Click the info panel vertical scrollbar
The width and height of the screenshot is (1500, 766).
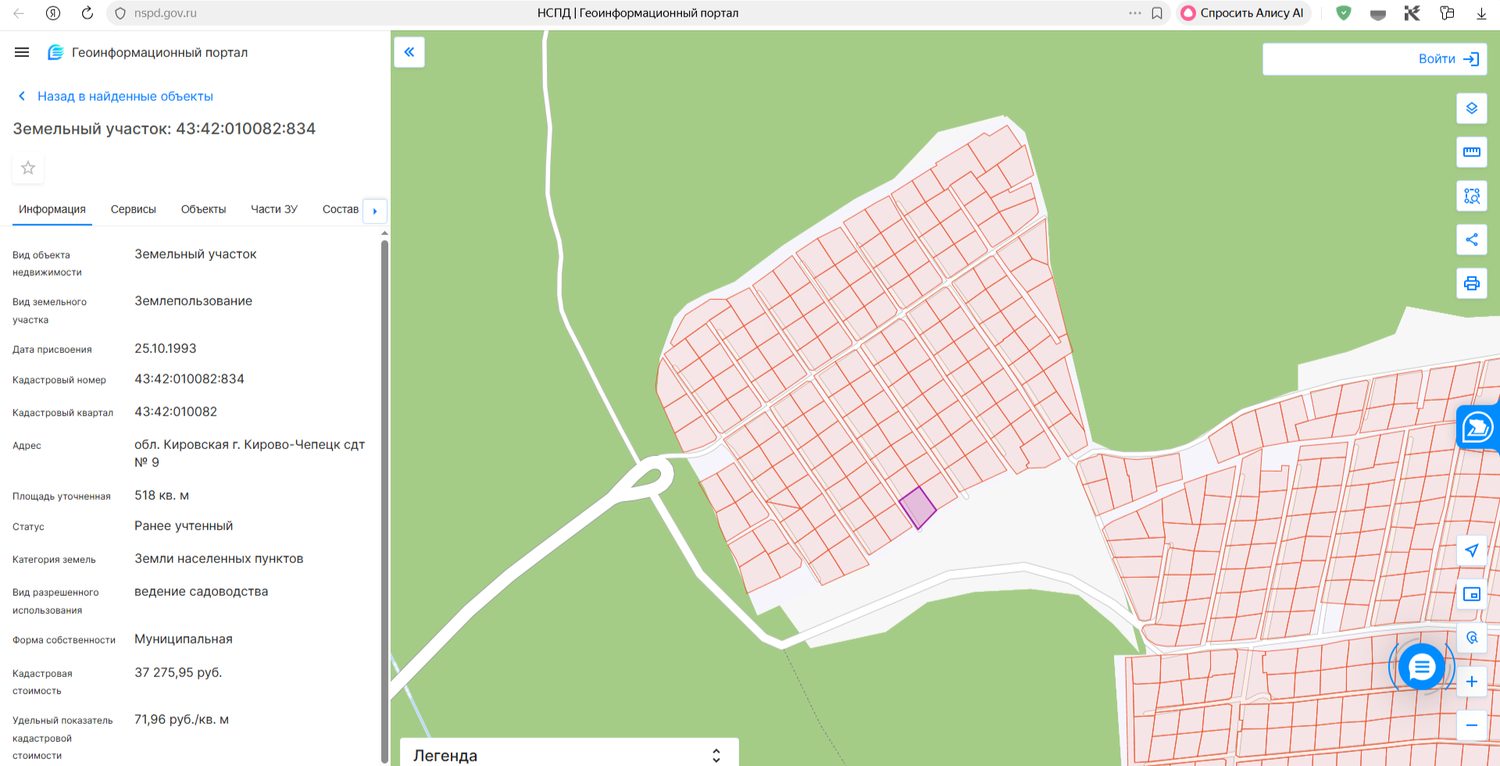click(x=384, y=500)
